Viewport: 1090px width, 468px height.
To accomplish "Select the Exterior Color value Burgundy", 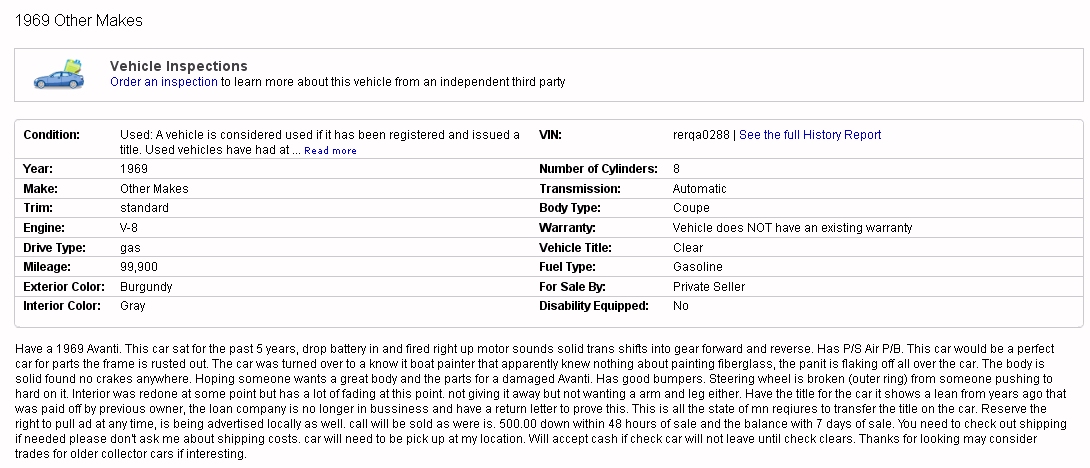I will (x=146, y=287).
